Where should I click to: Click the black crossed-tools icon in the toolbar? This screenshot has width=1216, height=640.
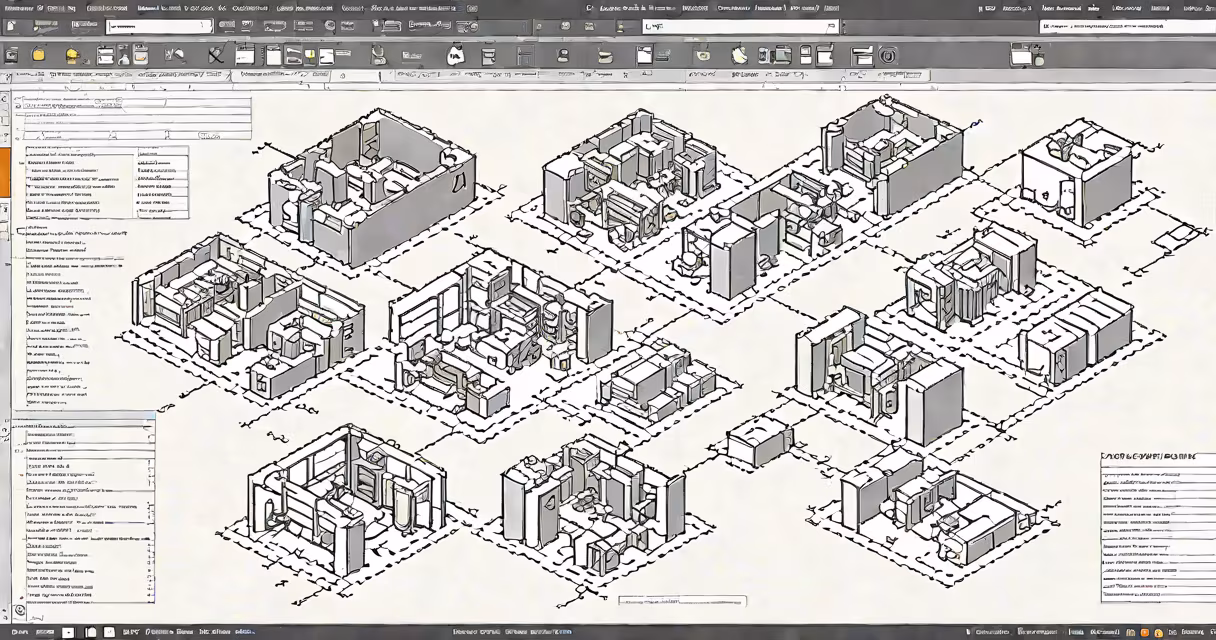coord(215,56)
